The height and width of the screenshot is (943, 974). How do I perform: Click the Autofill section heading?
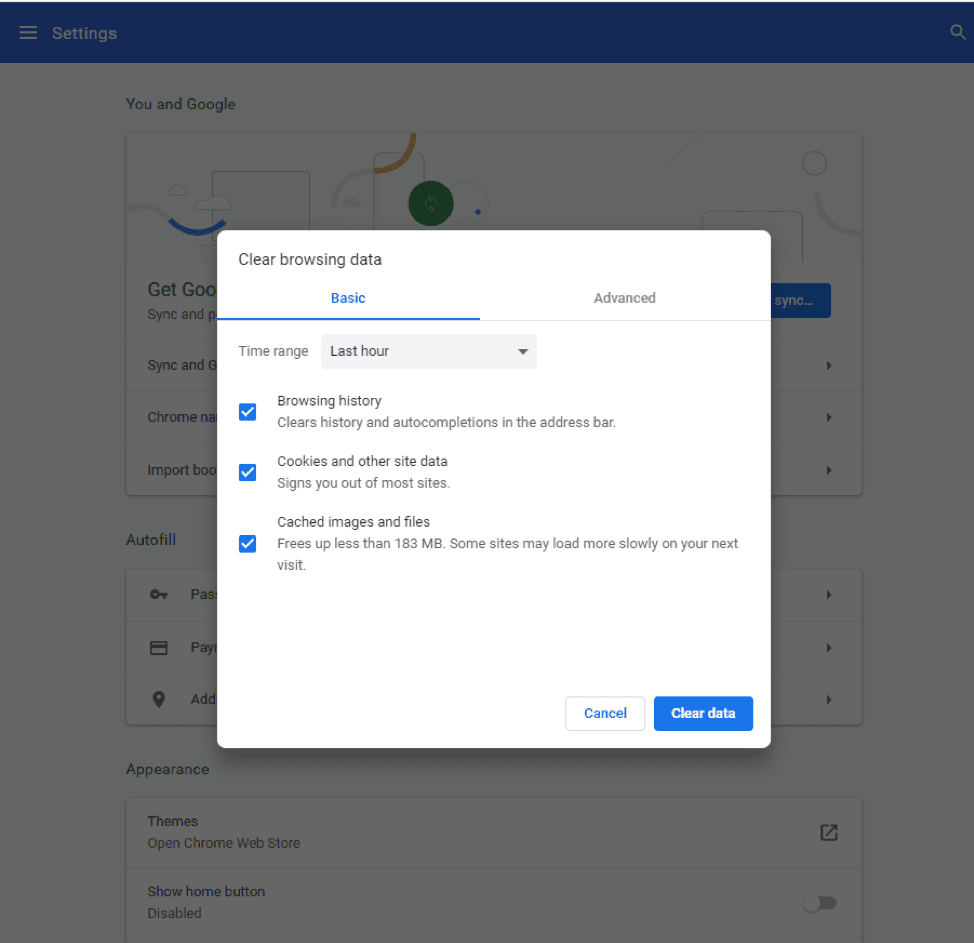[151, 540]
